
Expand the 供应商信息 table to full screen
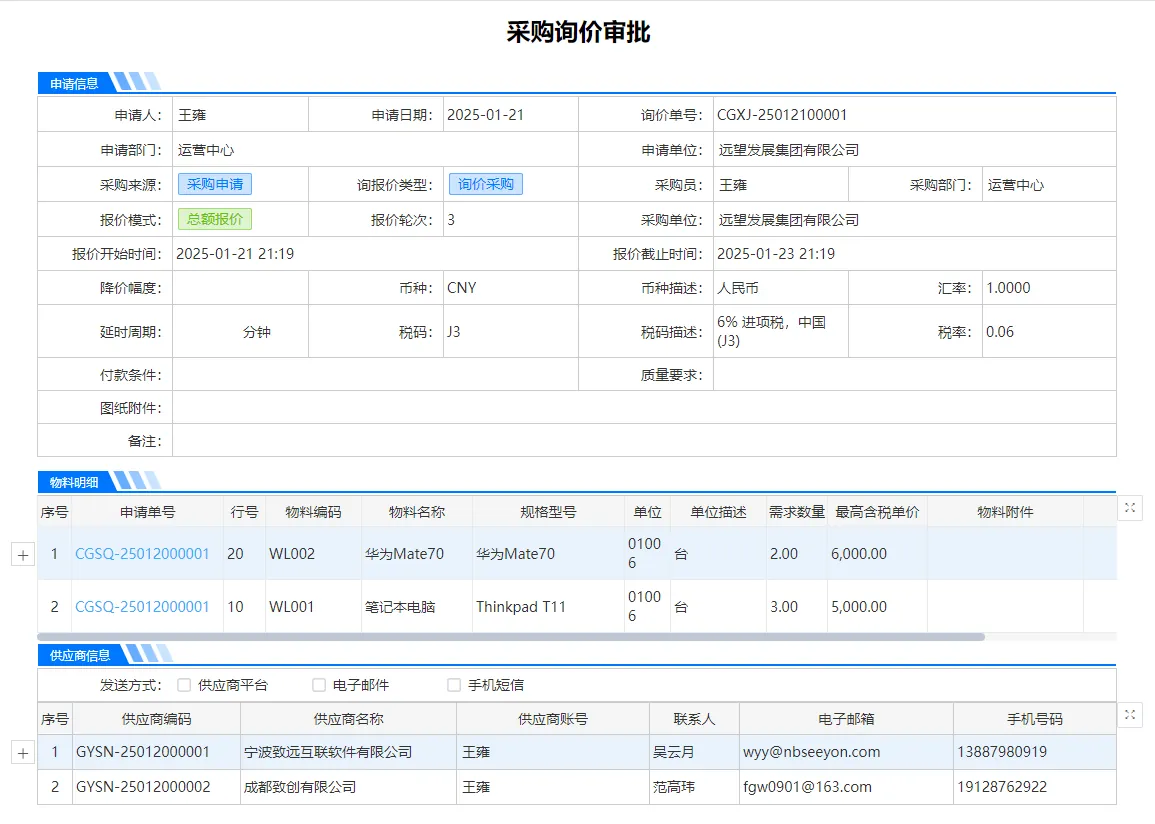[x=1130, y=715]
